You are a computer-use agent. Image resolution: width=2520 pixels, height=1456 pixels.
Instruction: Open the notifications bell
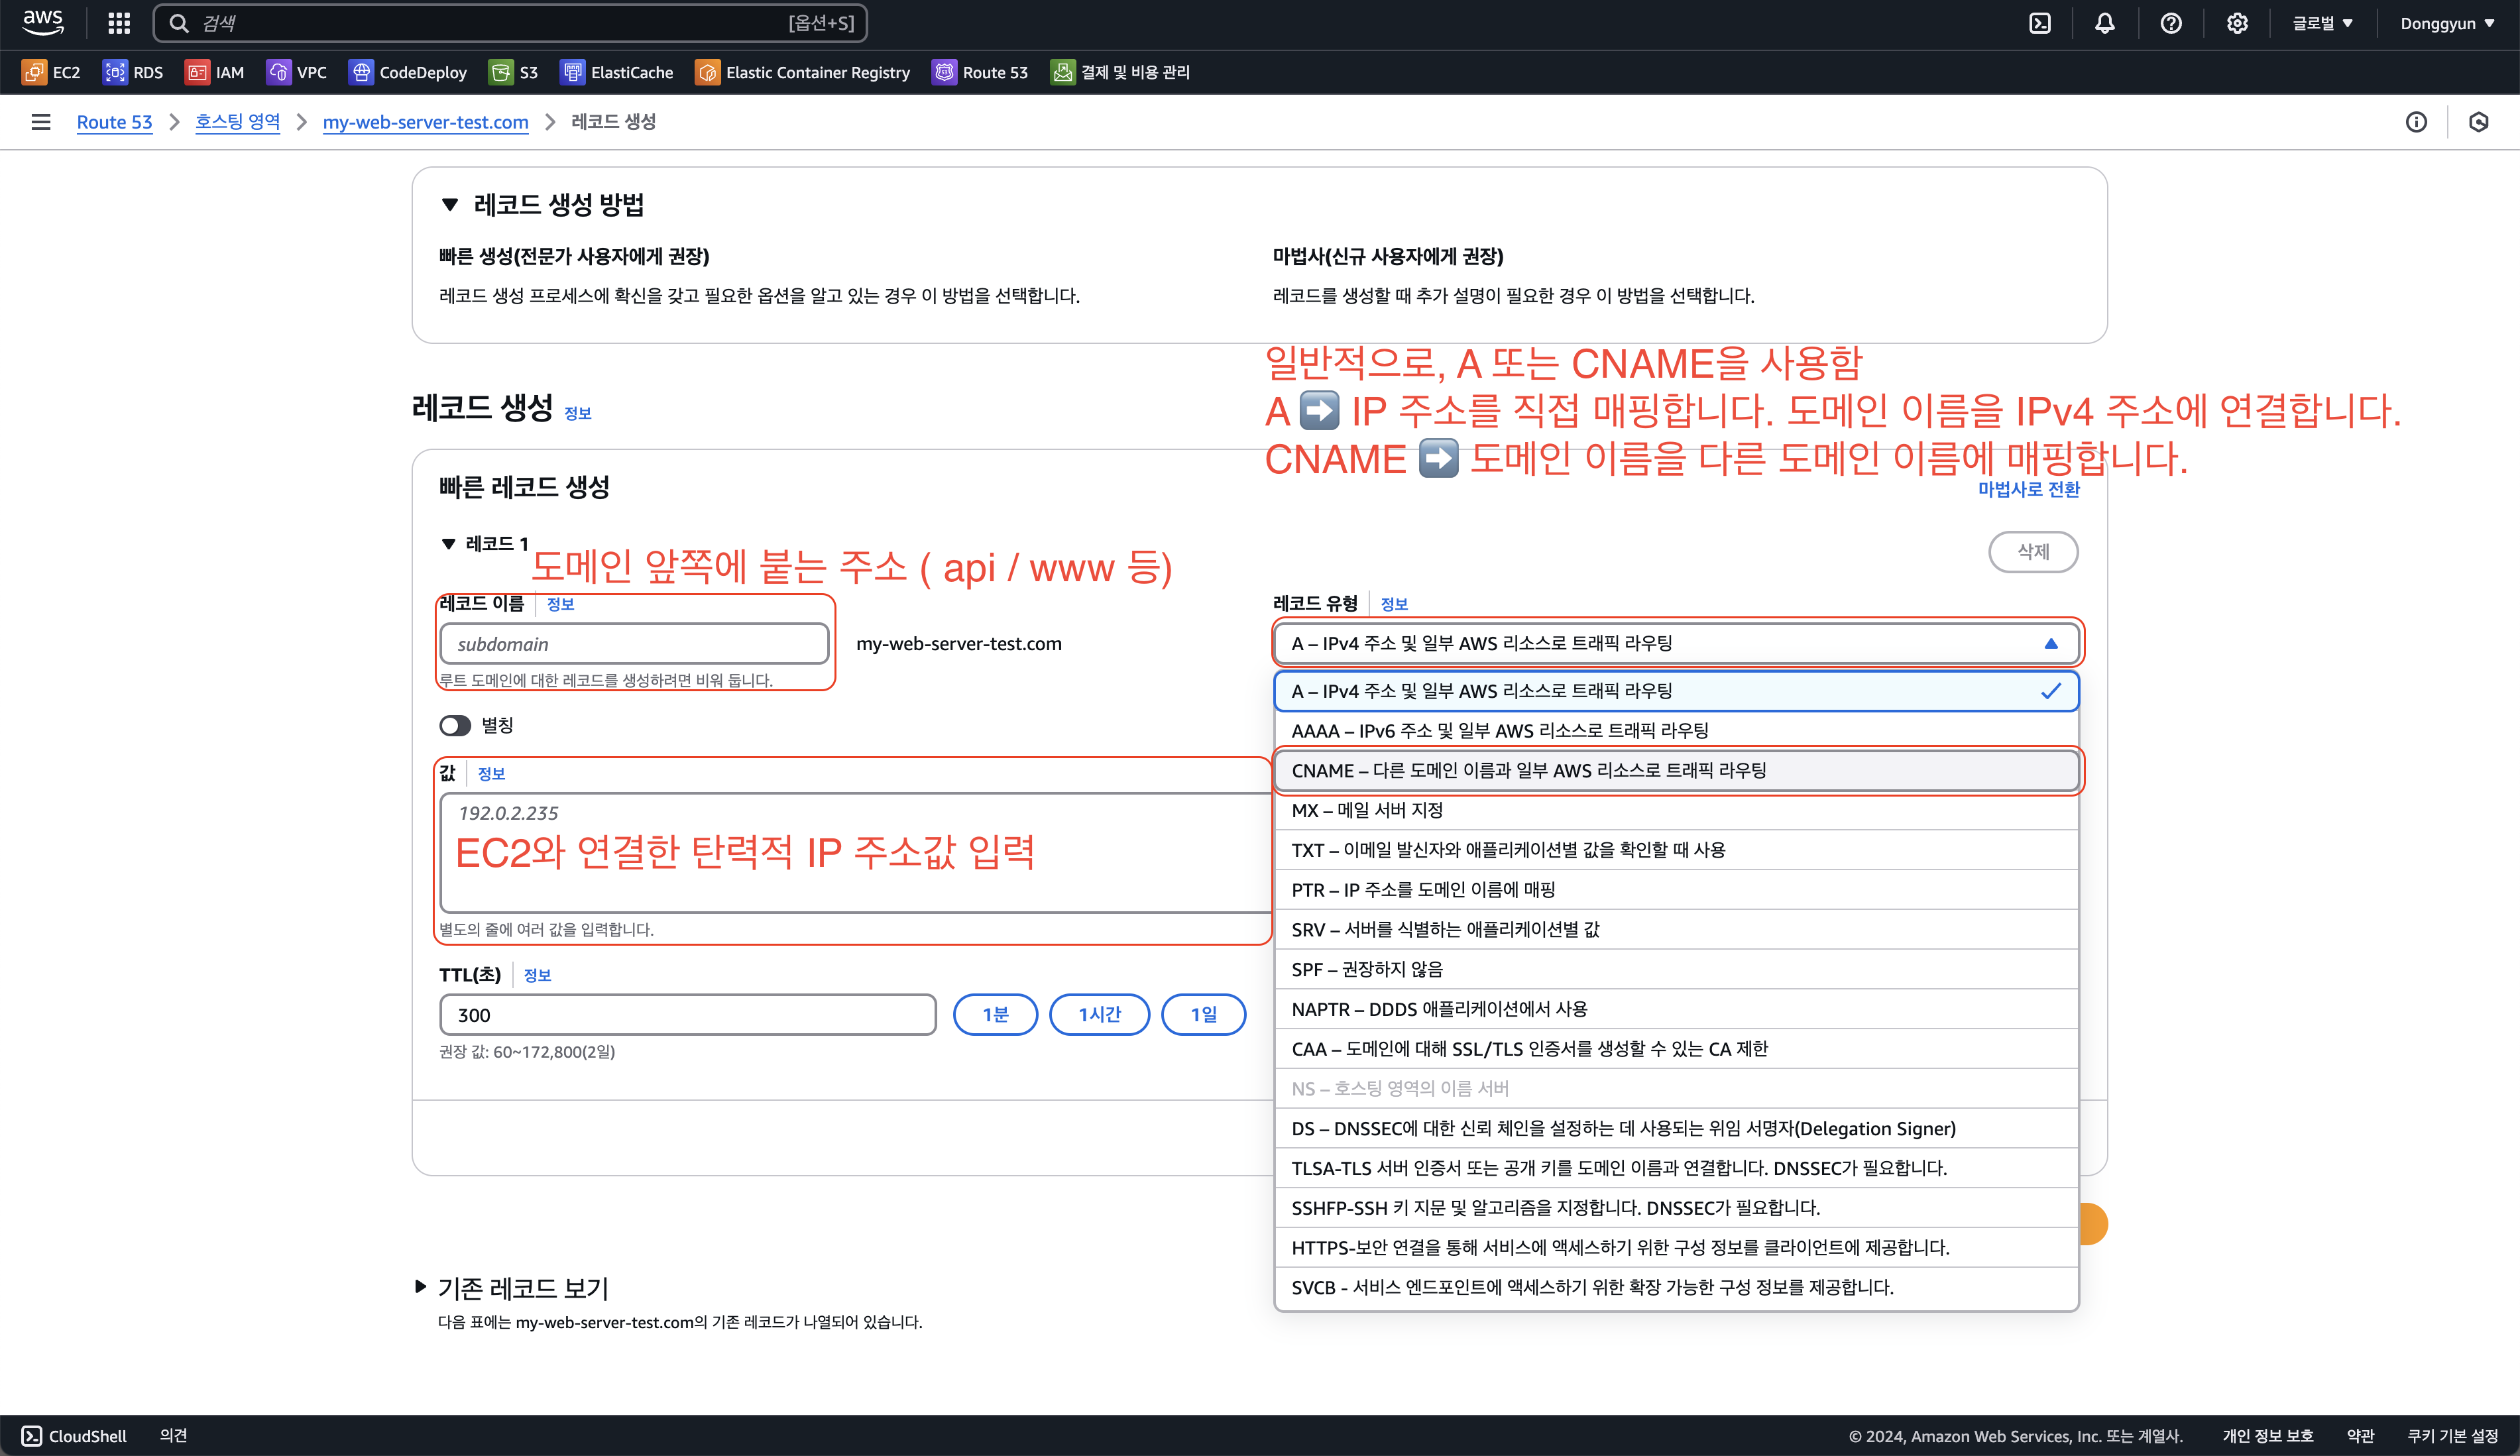point(2105,23)
